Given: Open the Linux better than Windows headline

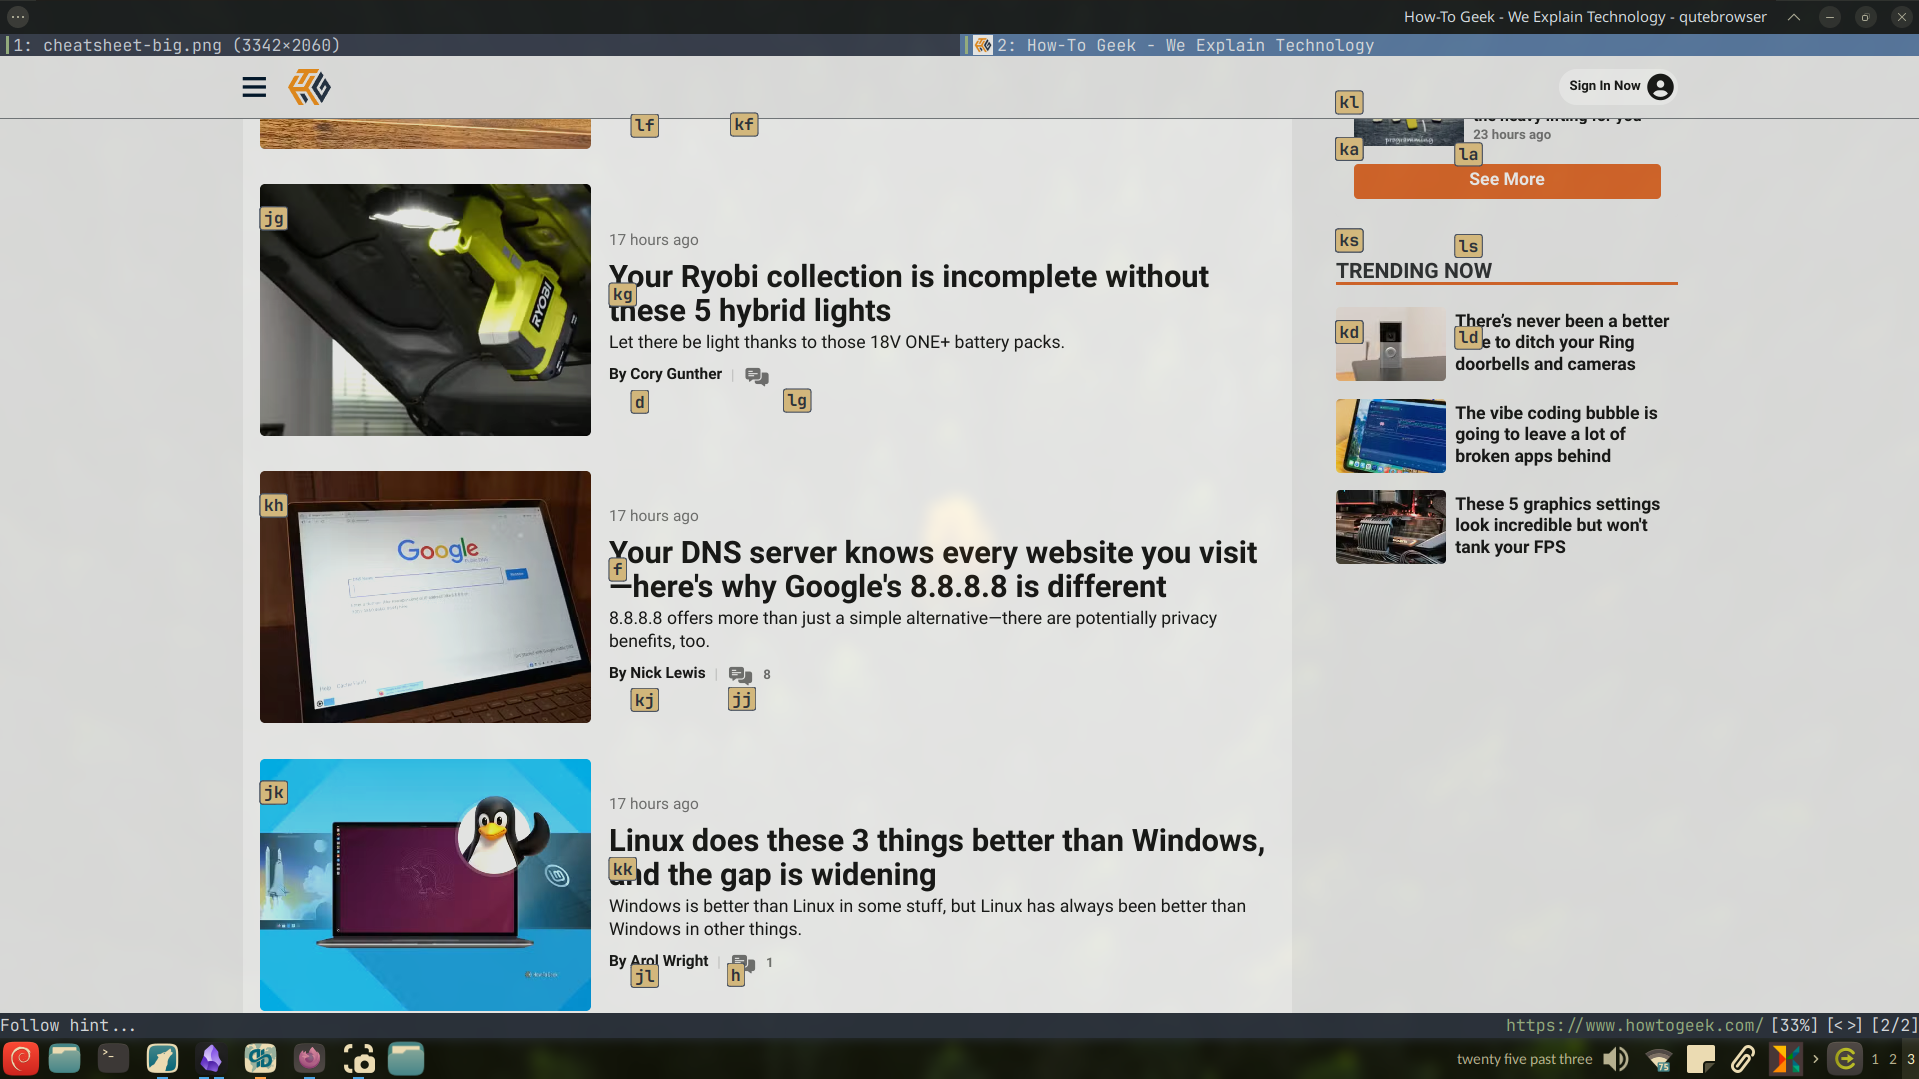Looking at the screenshot, I should pyautogui.click(x=936, y=857).
